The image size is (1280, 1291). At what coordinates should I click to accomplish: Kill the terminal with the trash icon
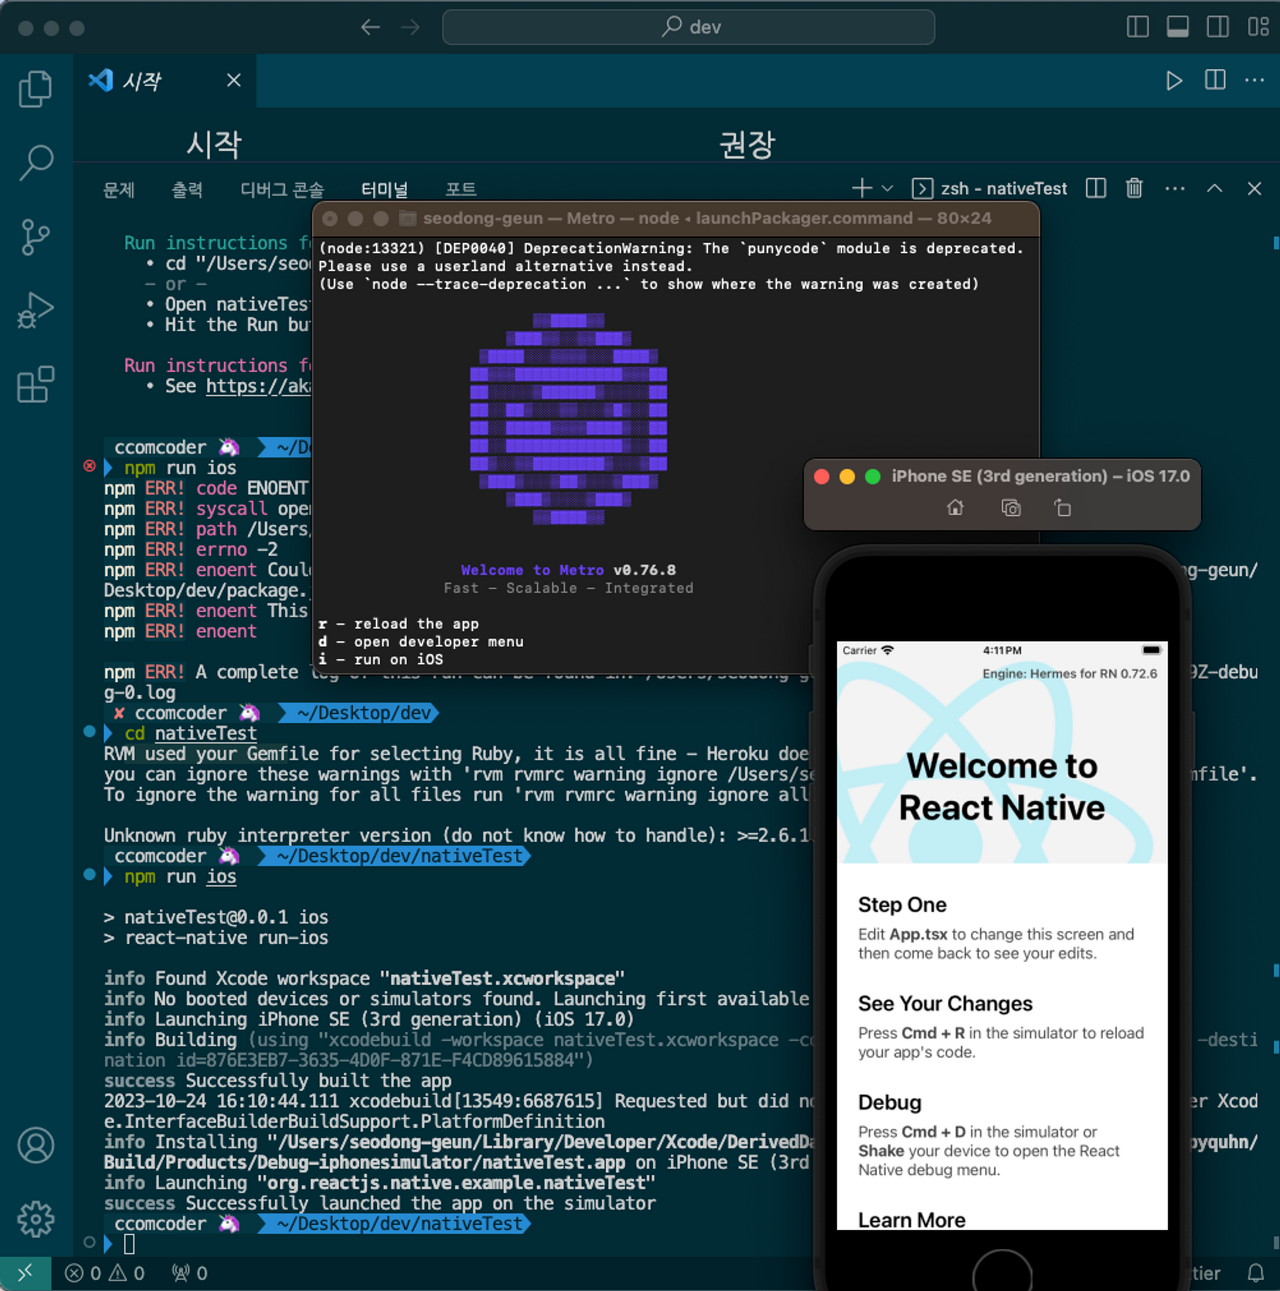click(x=1134, y=188)
